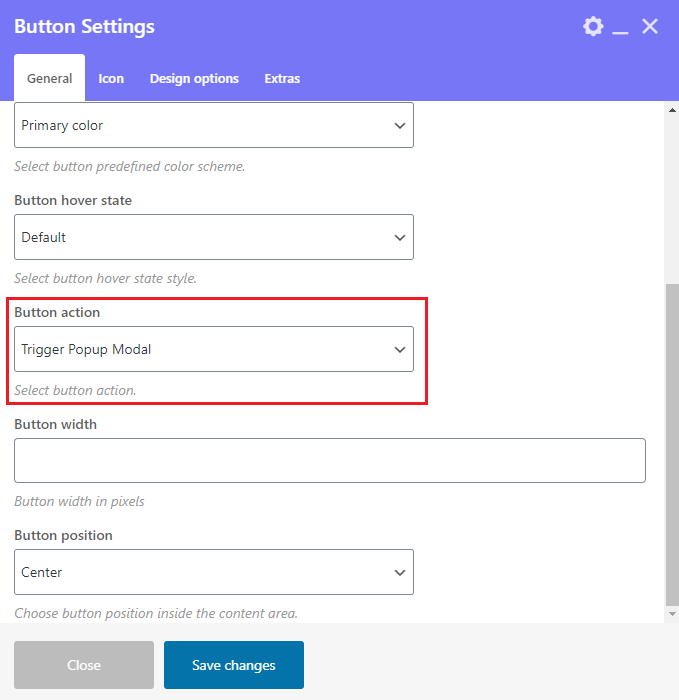Click the scrollbar up arrow
The height and width of the screenshot is (700, 679).
pos(672,108)
